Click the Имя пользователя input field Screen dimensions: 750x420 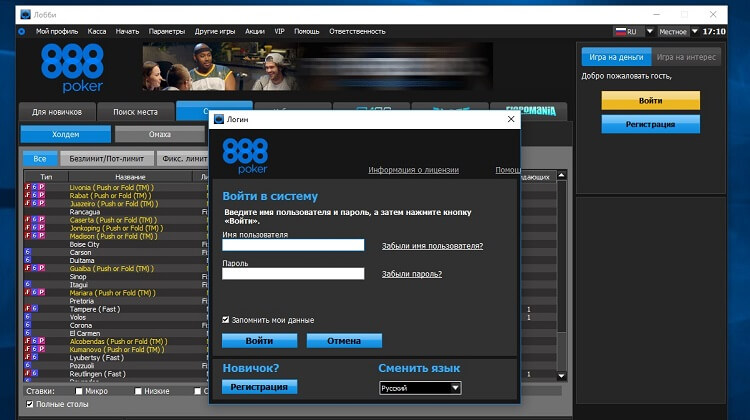pos(293,245)
